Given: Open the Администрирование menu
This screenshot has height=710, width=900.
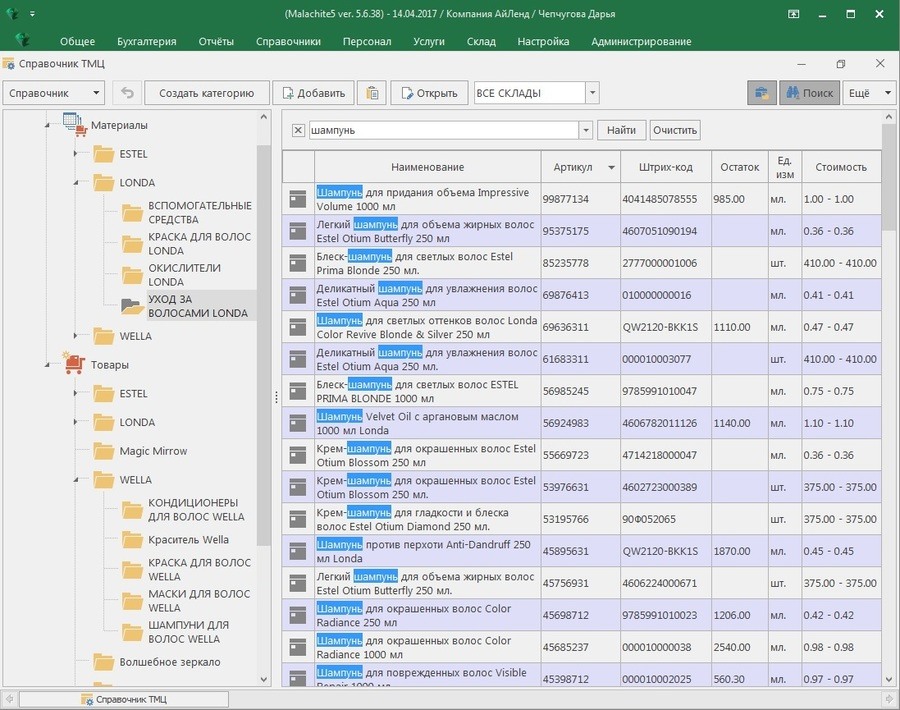Looking at the screenshot, I should (x=641, y=41).
